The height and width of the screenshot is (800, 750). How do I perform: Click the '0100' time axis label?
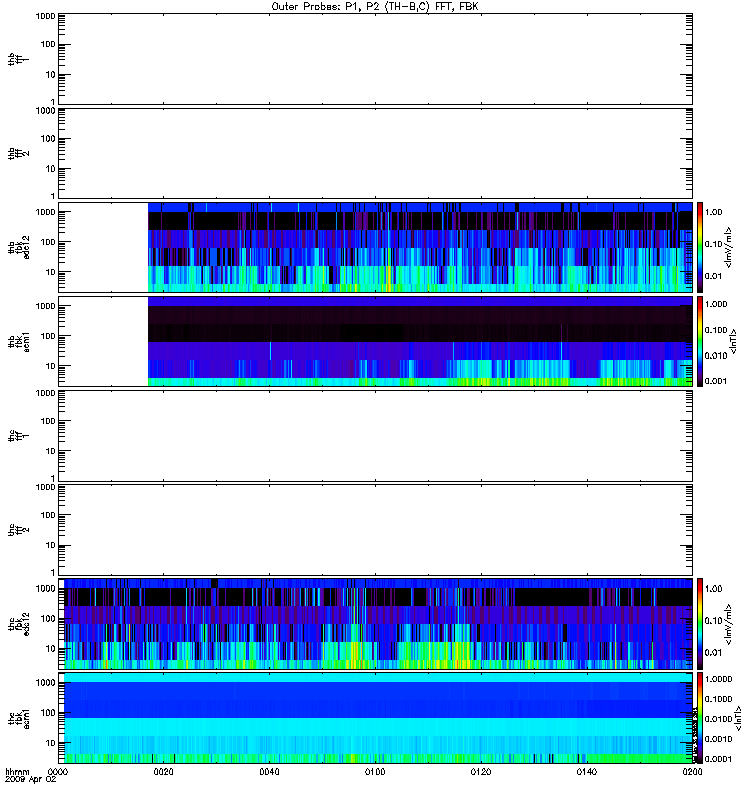[375, 772]
